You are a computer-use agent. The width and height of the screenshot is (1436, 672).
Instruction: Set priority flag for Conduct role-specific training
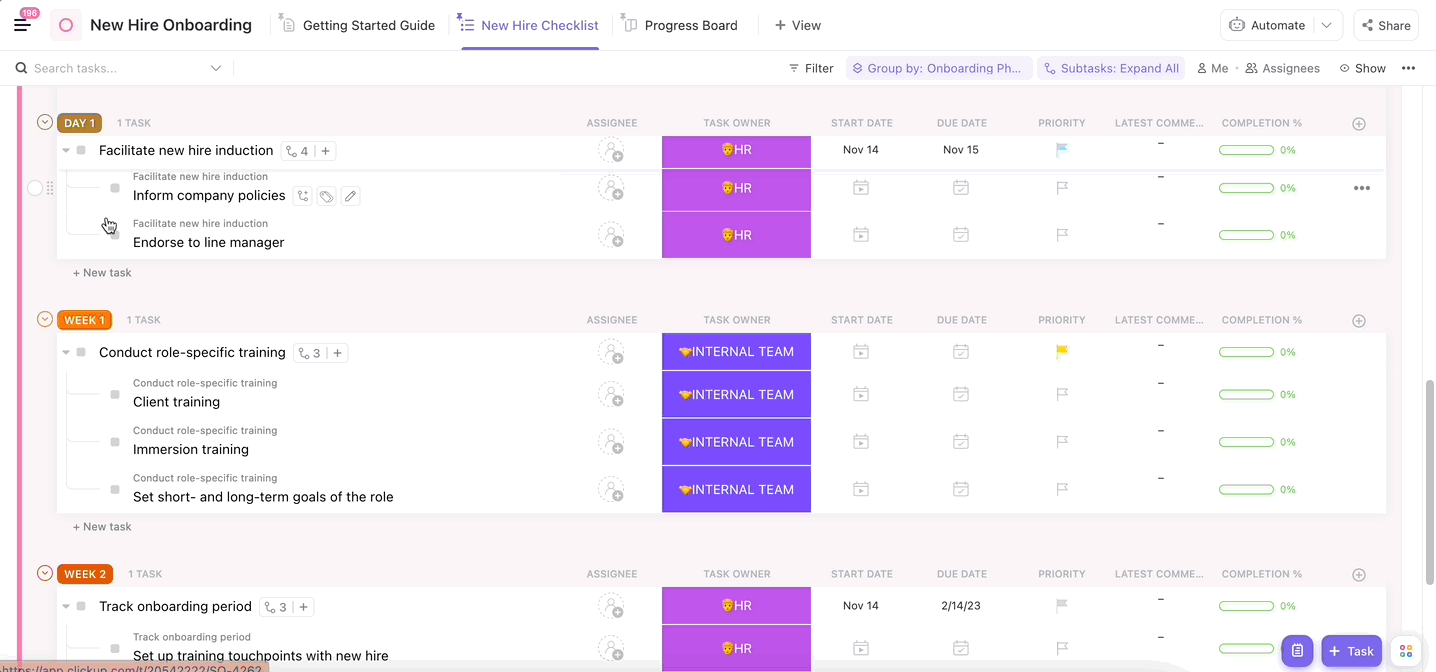(x=1062, y=352)
